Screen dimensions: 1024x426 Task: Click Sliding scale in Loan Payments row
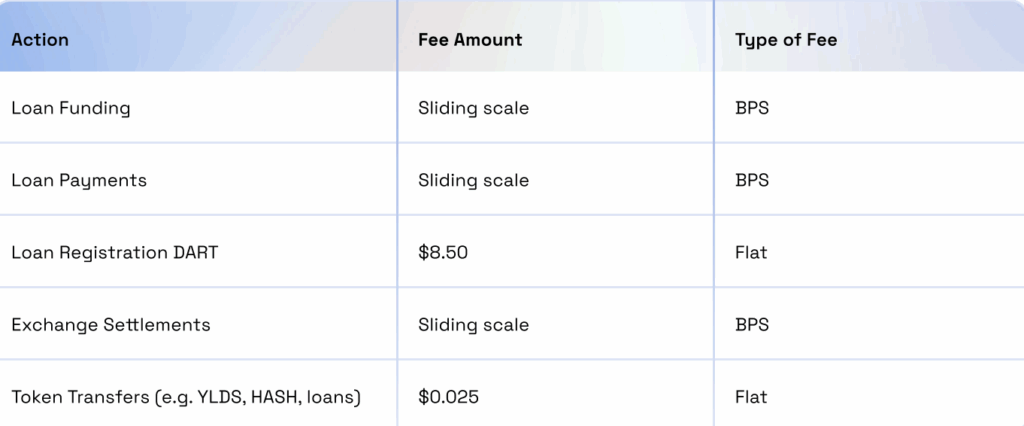[473, 180]
